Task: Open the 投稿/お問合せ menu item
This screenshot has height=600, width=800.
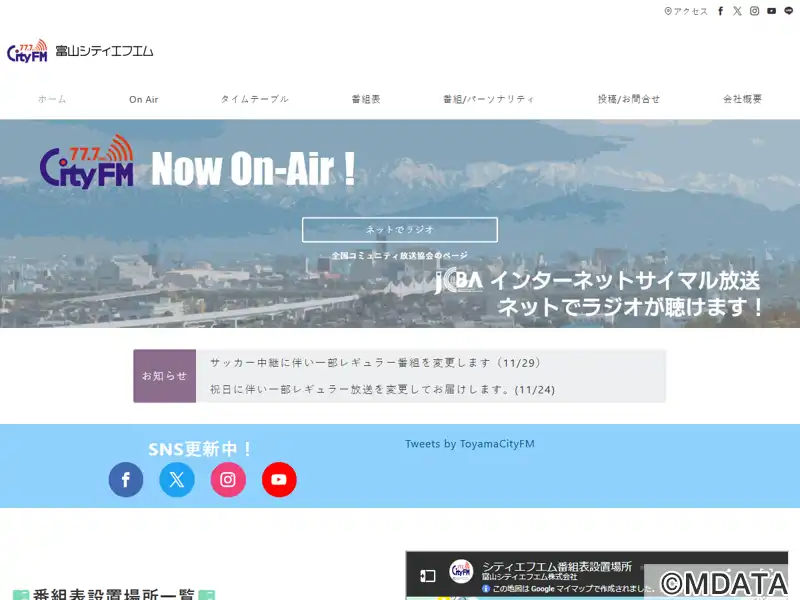Action: pos(629,99)
